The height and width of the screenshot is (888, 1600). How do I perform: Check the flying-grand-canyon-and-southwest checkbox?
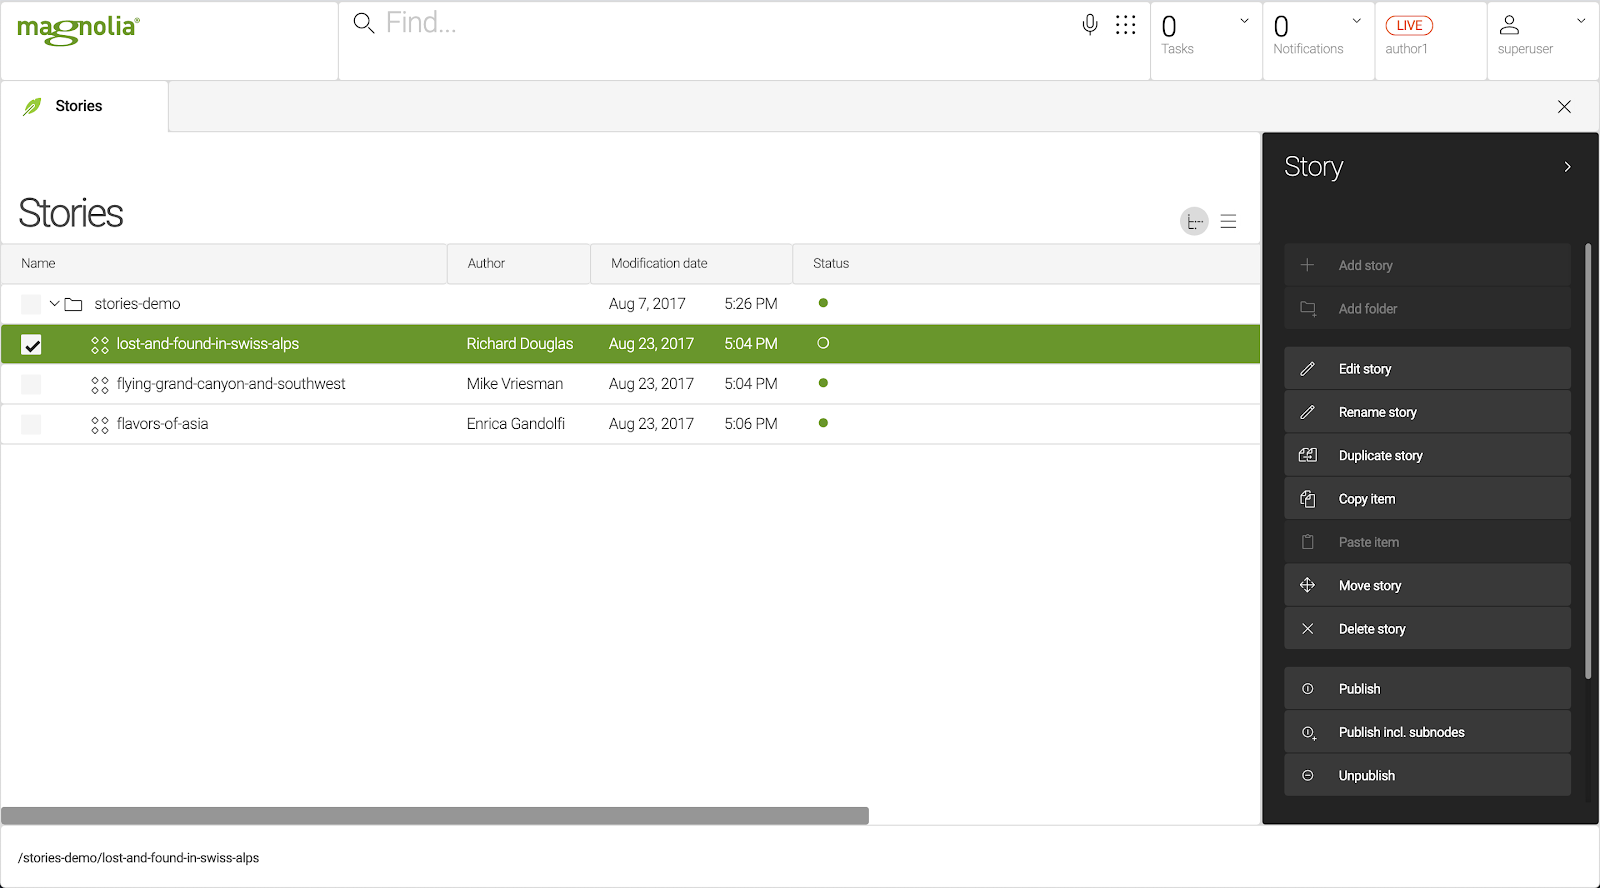pyautogui.click(x=32, y=384)
